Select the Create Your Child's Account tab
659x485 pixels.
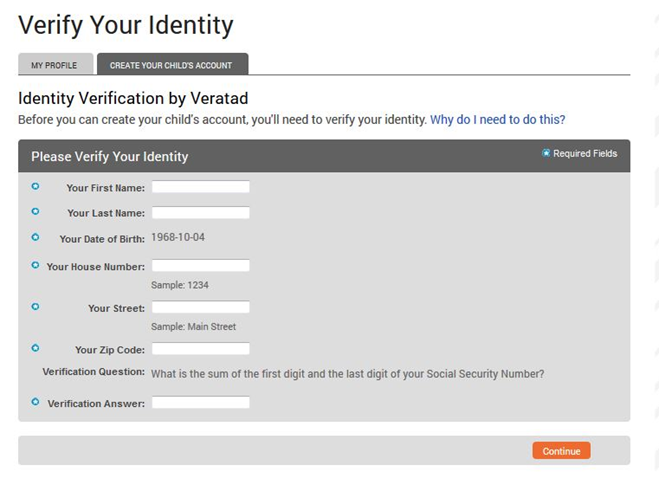pos(171,65)
